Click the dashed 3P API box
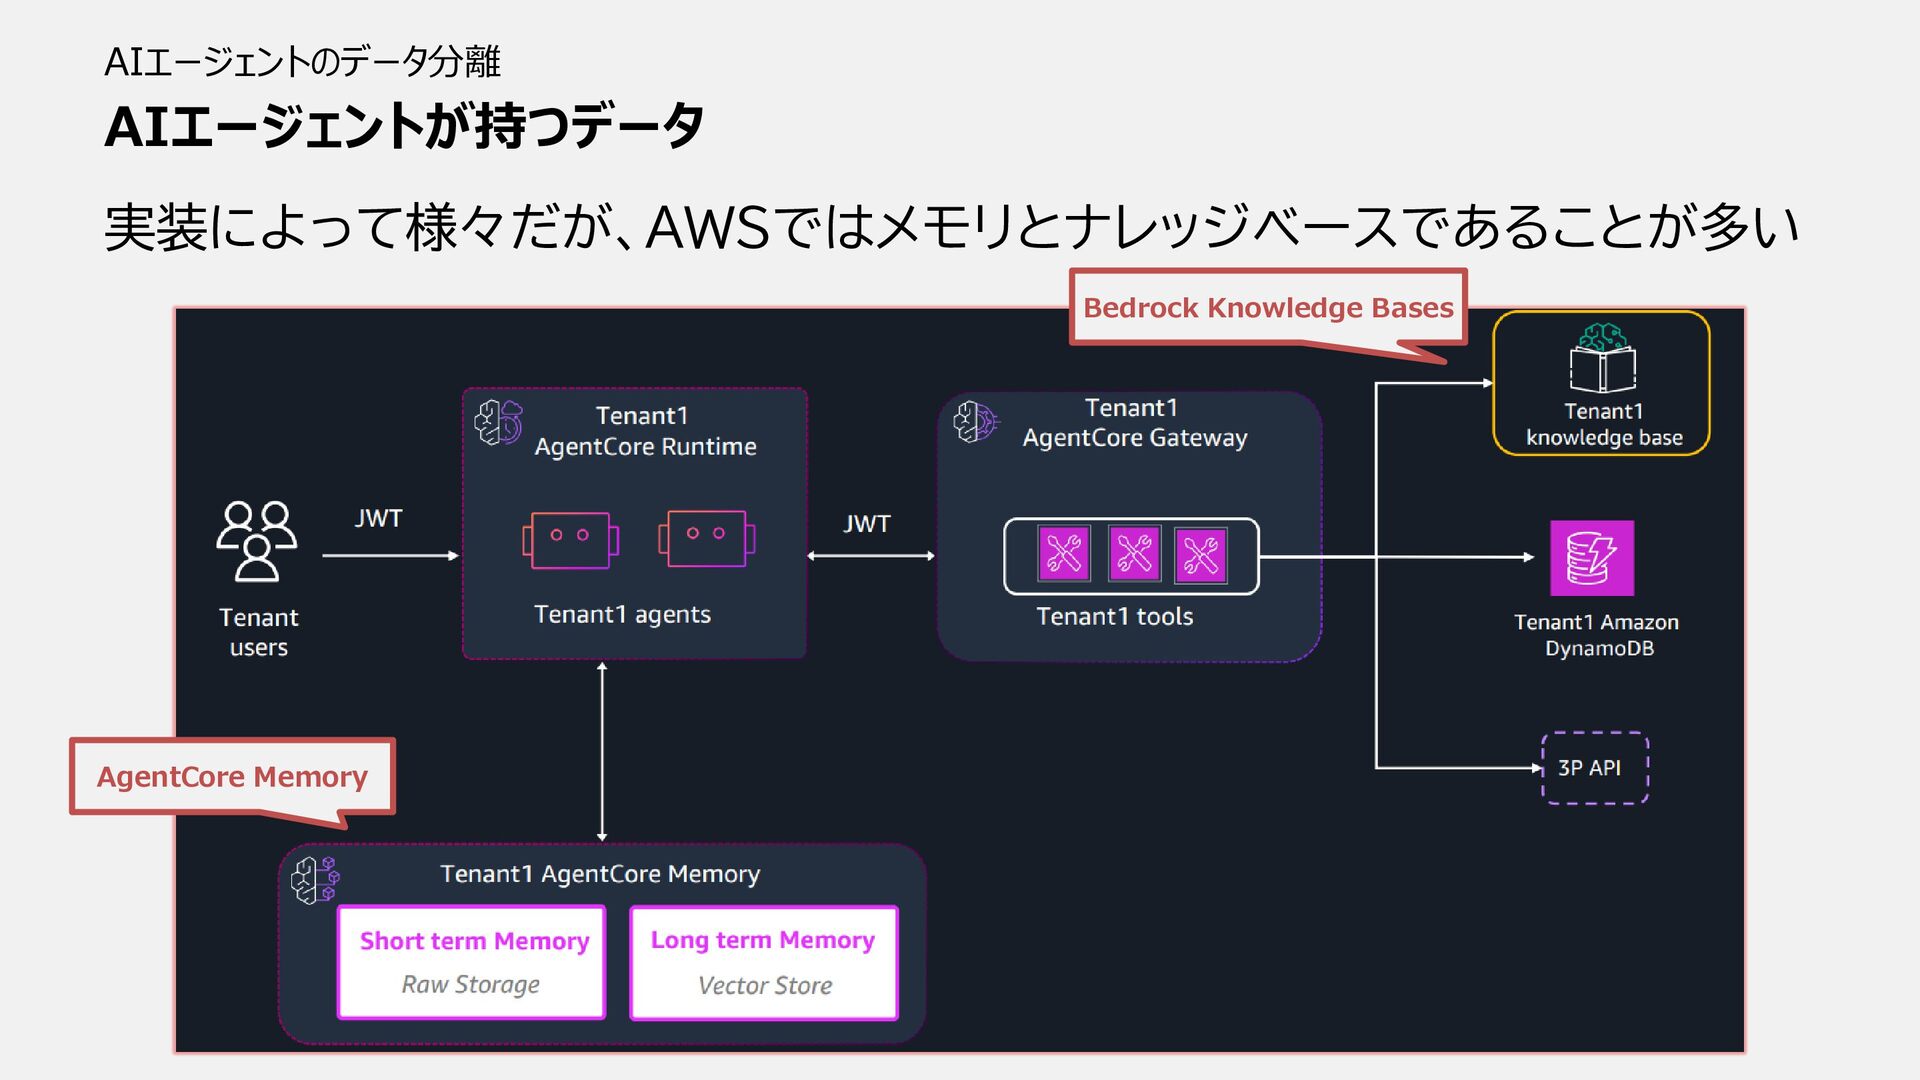Screen dimensions: 1920x1080 (1594, 768)
